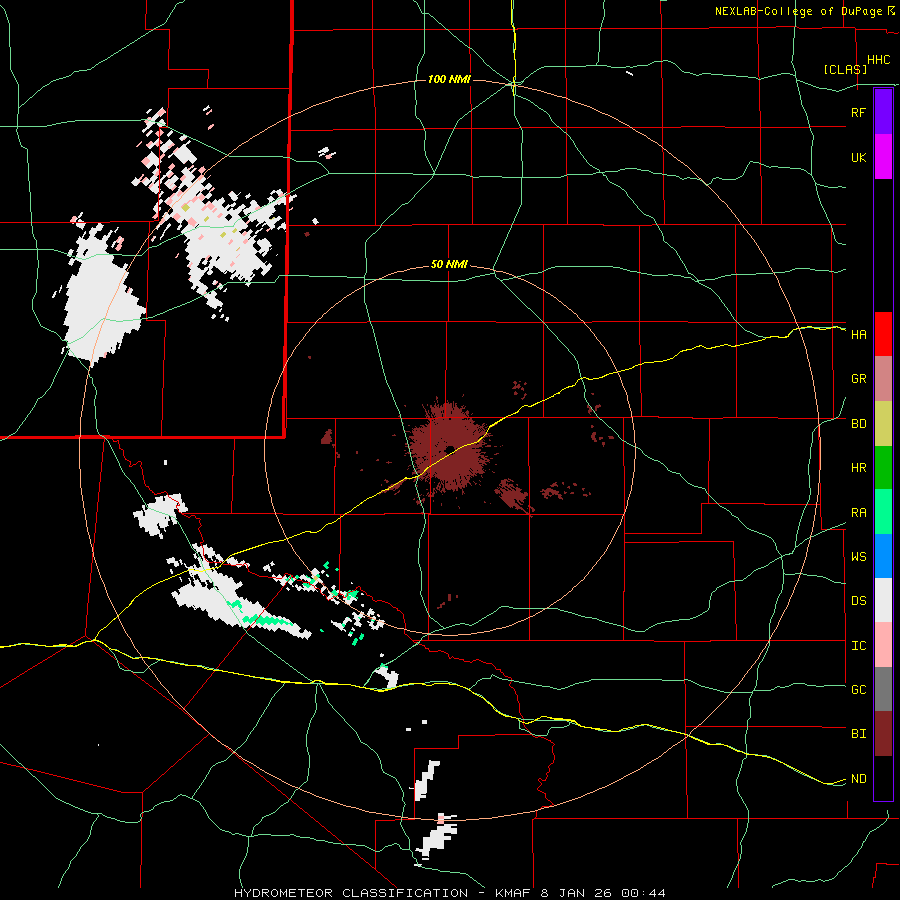Screen dimensions: 900x900
Task: Click the IC legend label
Action: [x=858, y=646]
